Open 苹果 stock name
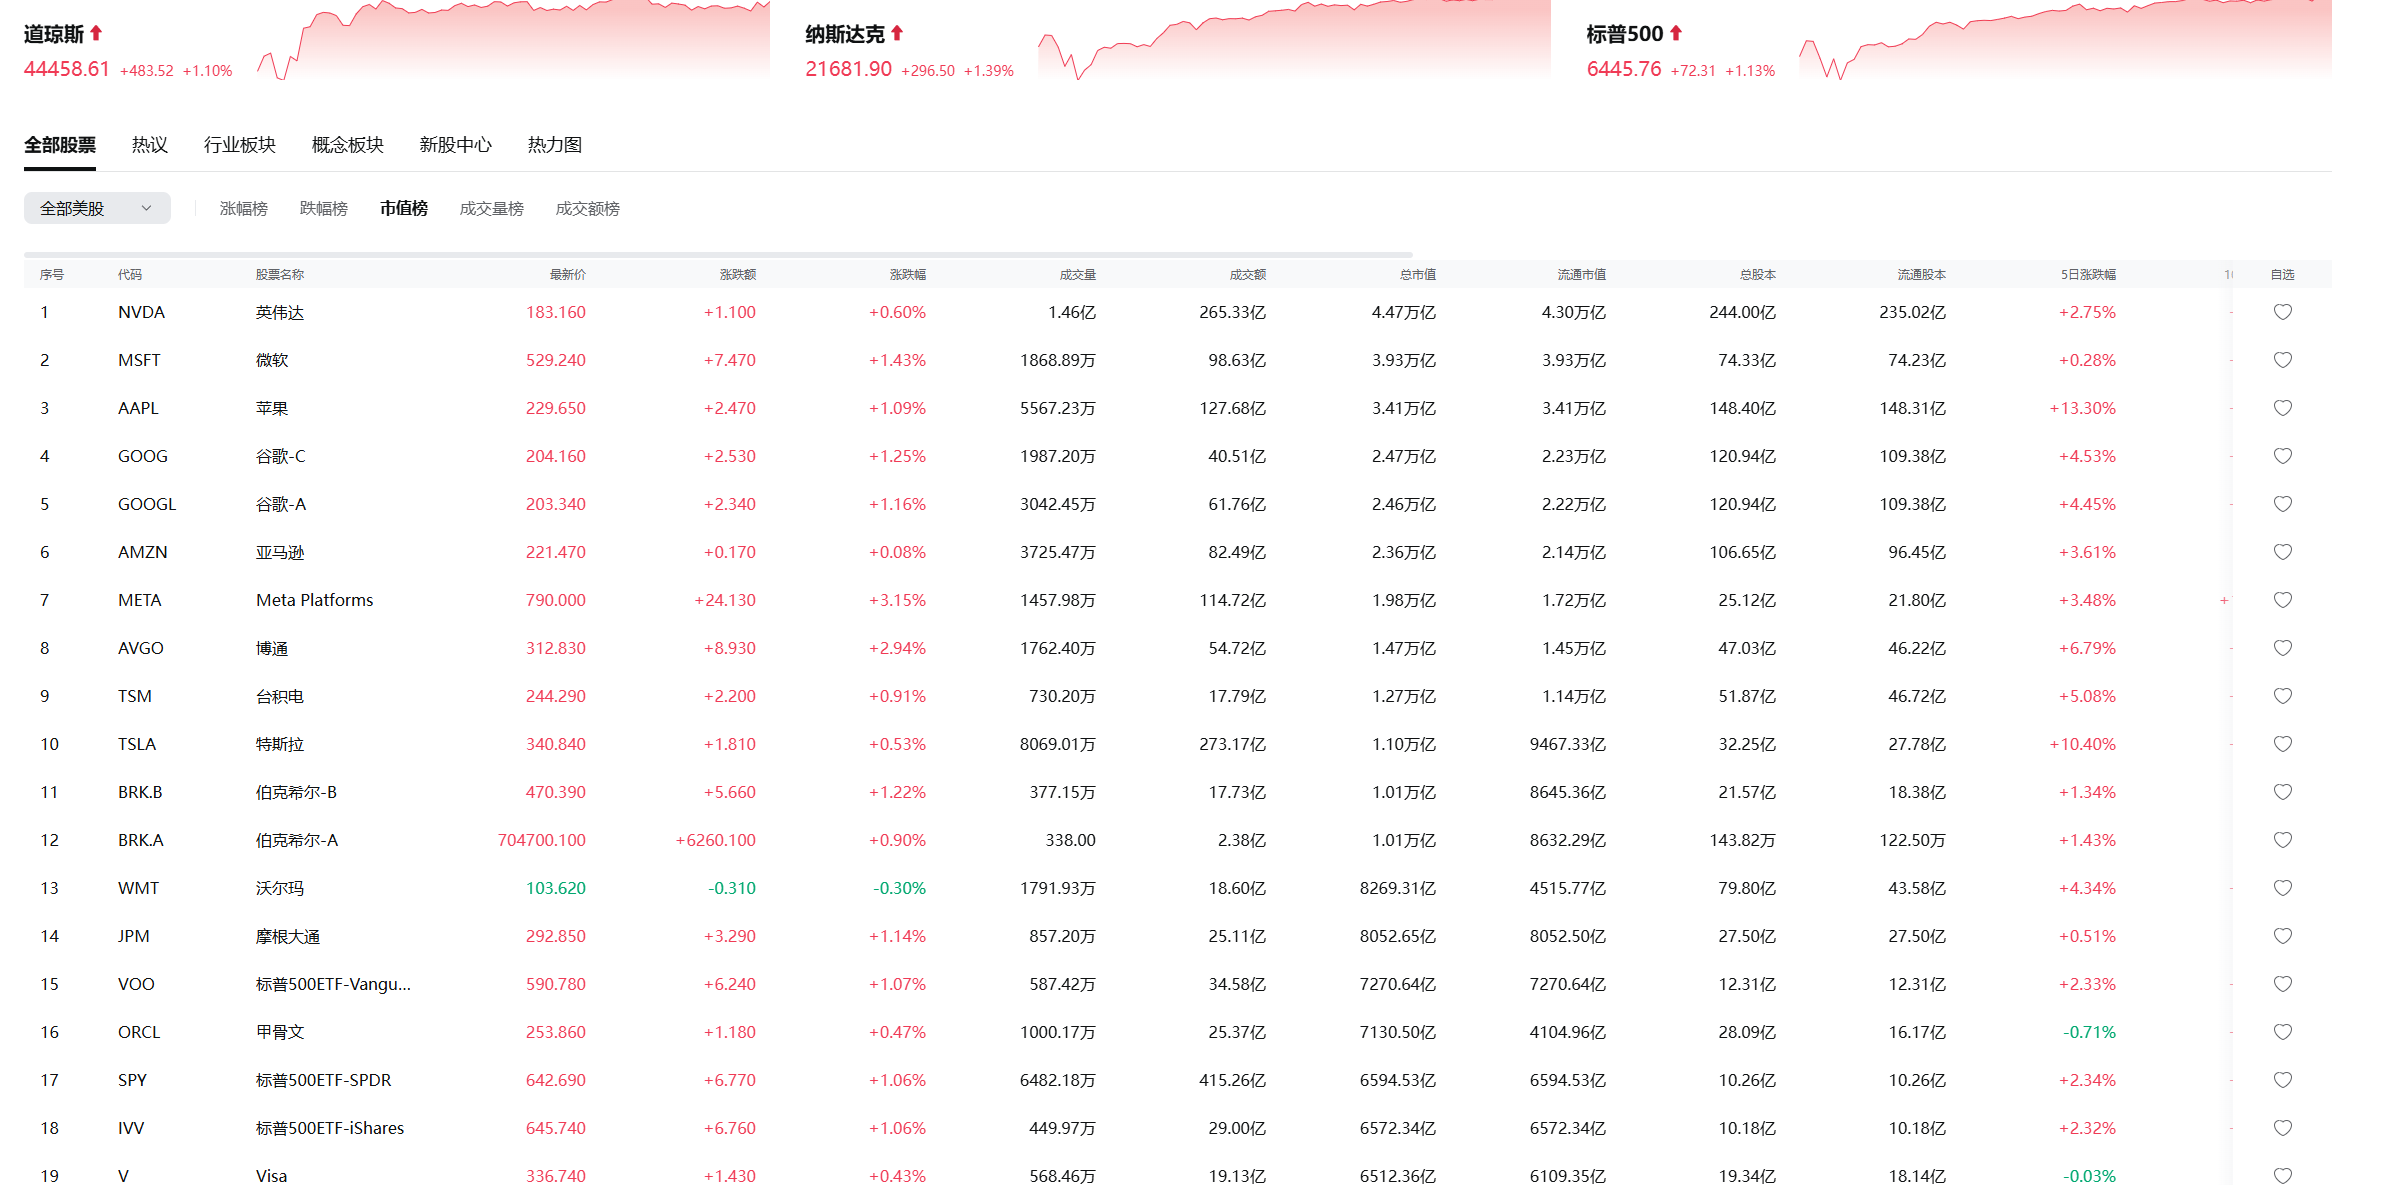The height and width of the screenshot is (1185, 2391). coord(272,408)
